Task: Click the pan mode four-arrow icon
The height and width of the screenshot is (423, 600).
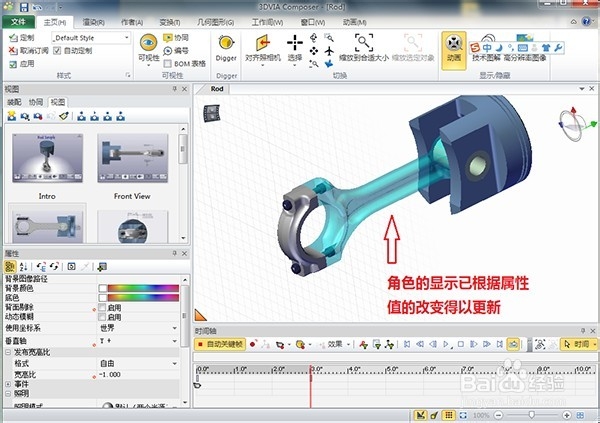Action: tap(314, 51)
